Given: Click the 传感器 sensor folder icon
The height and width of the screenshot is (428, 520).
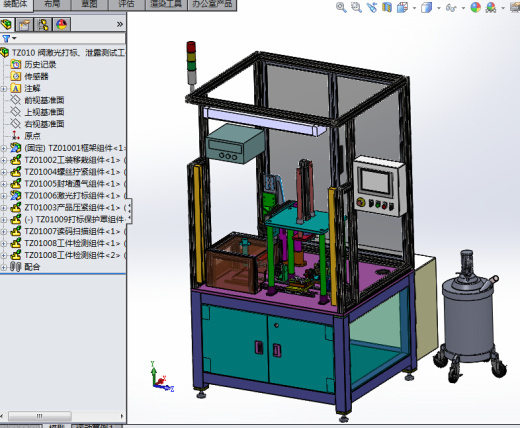Looking at the screenshot, I should point(15,76).
